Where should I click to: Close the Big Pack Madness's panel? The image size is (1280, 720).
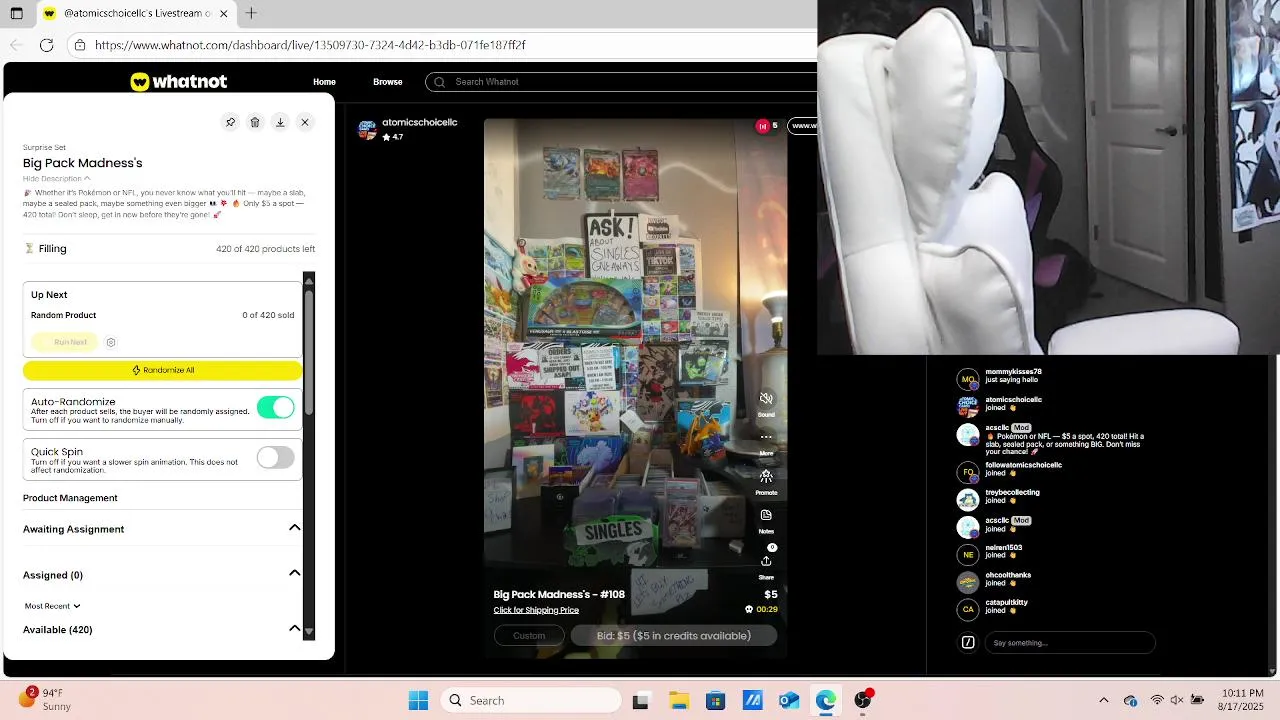coord(305,122)
